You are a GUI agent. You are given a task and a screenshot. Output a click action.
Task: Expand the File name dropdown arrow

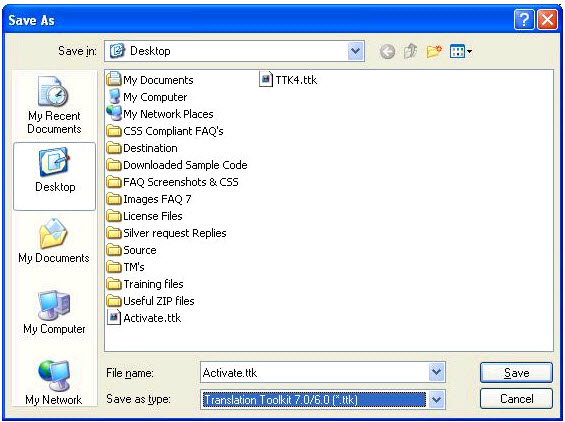(436, 372)
